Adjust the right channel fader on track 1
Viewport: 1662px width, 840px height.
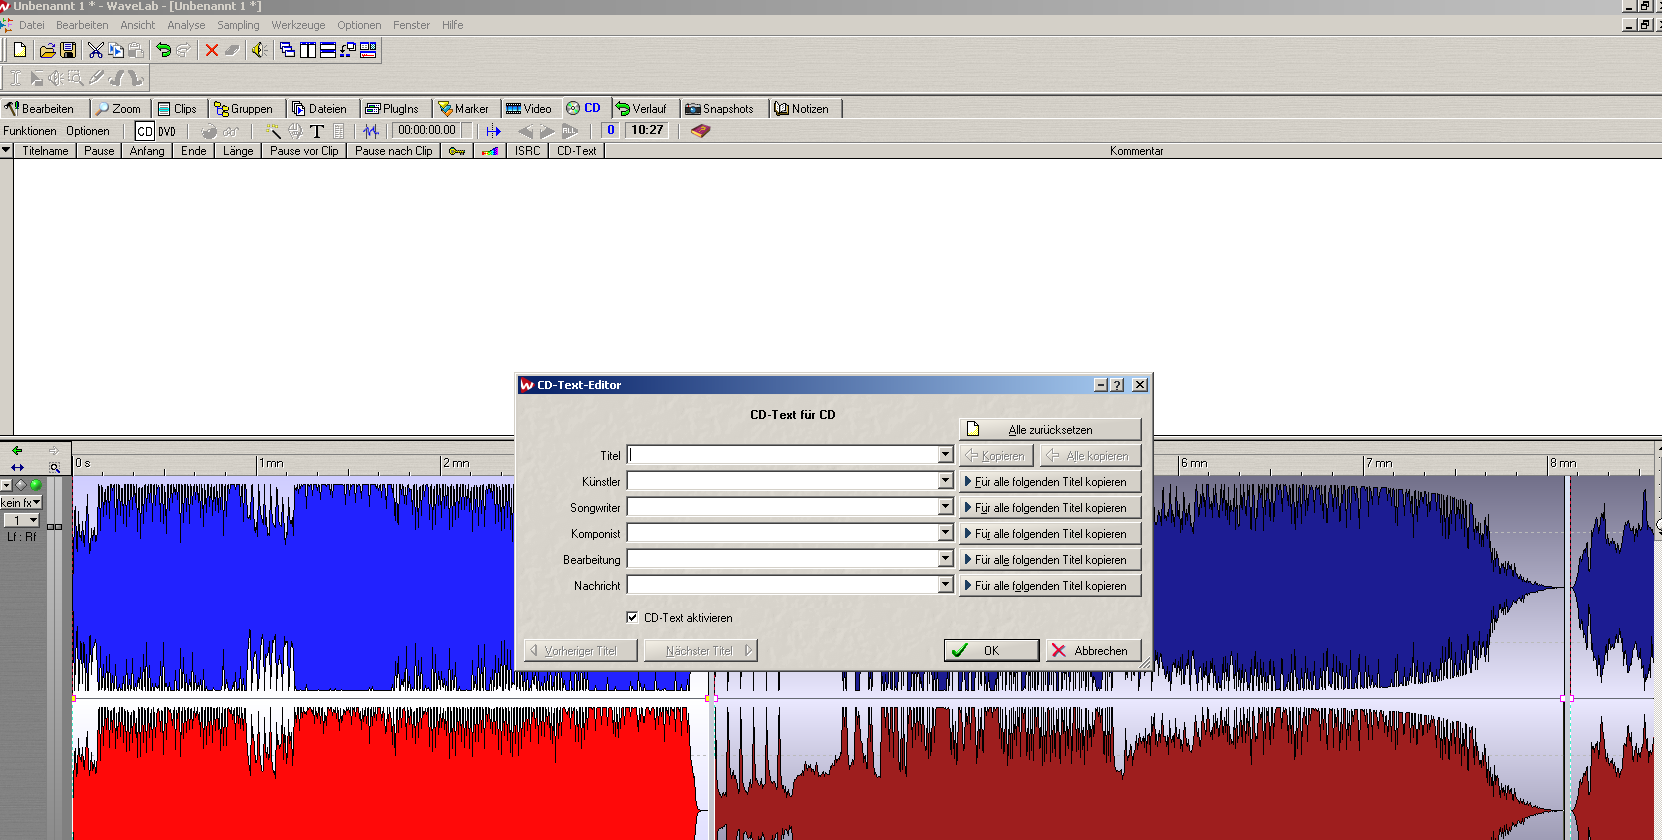[58, 526]
